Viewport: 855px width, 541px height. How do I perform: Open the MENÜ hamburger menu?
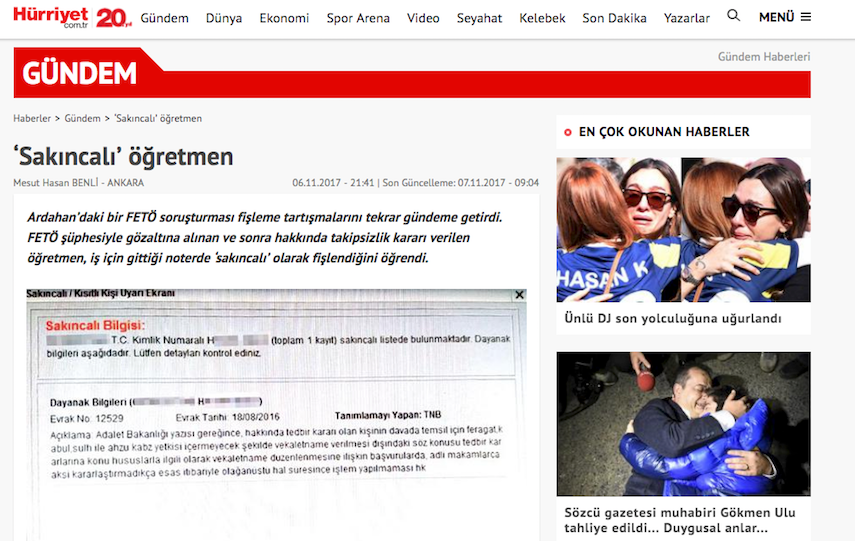(x=785, y=18)
